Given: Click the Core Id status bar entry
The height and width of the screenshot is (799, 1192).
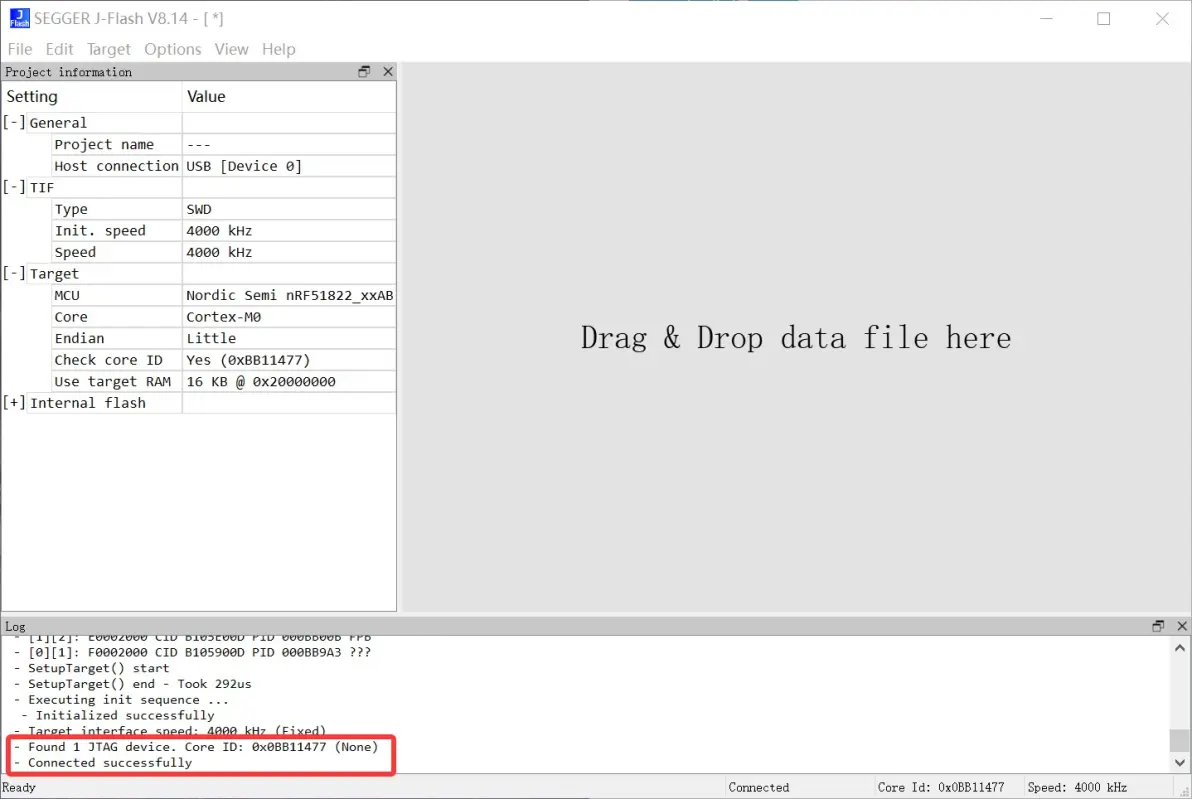Looking at the screenshot, I should point(940,788).
